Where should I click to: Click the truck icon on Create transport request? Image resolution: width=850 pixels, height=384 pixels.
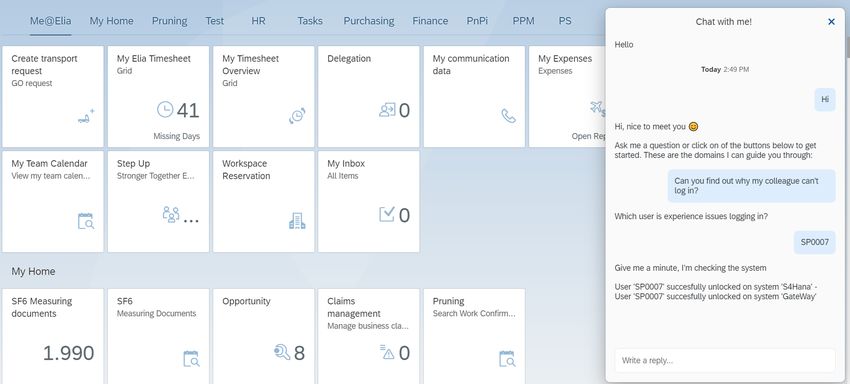pos(86,116)
